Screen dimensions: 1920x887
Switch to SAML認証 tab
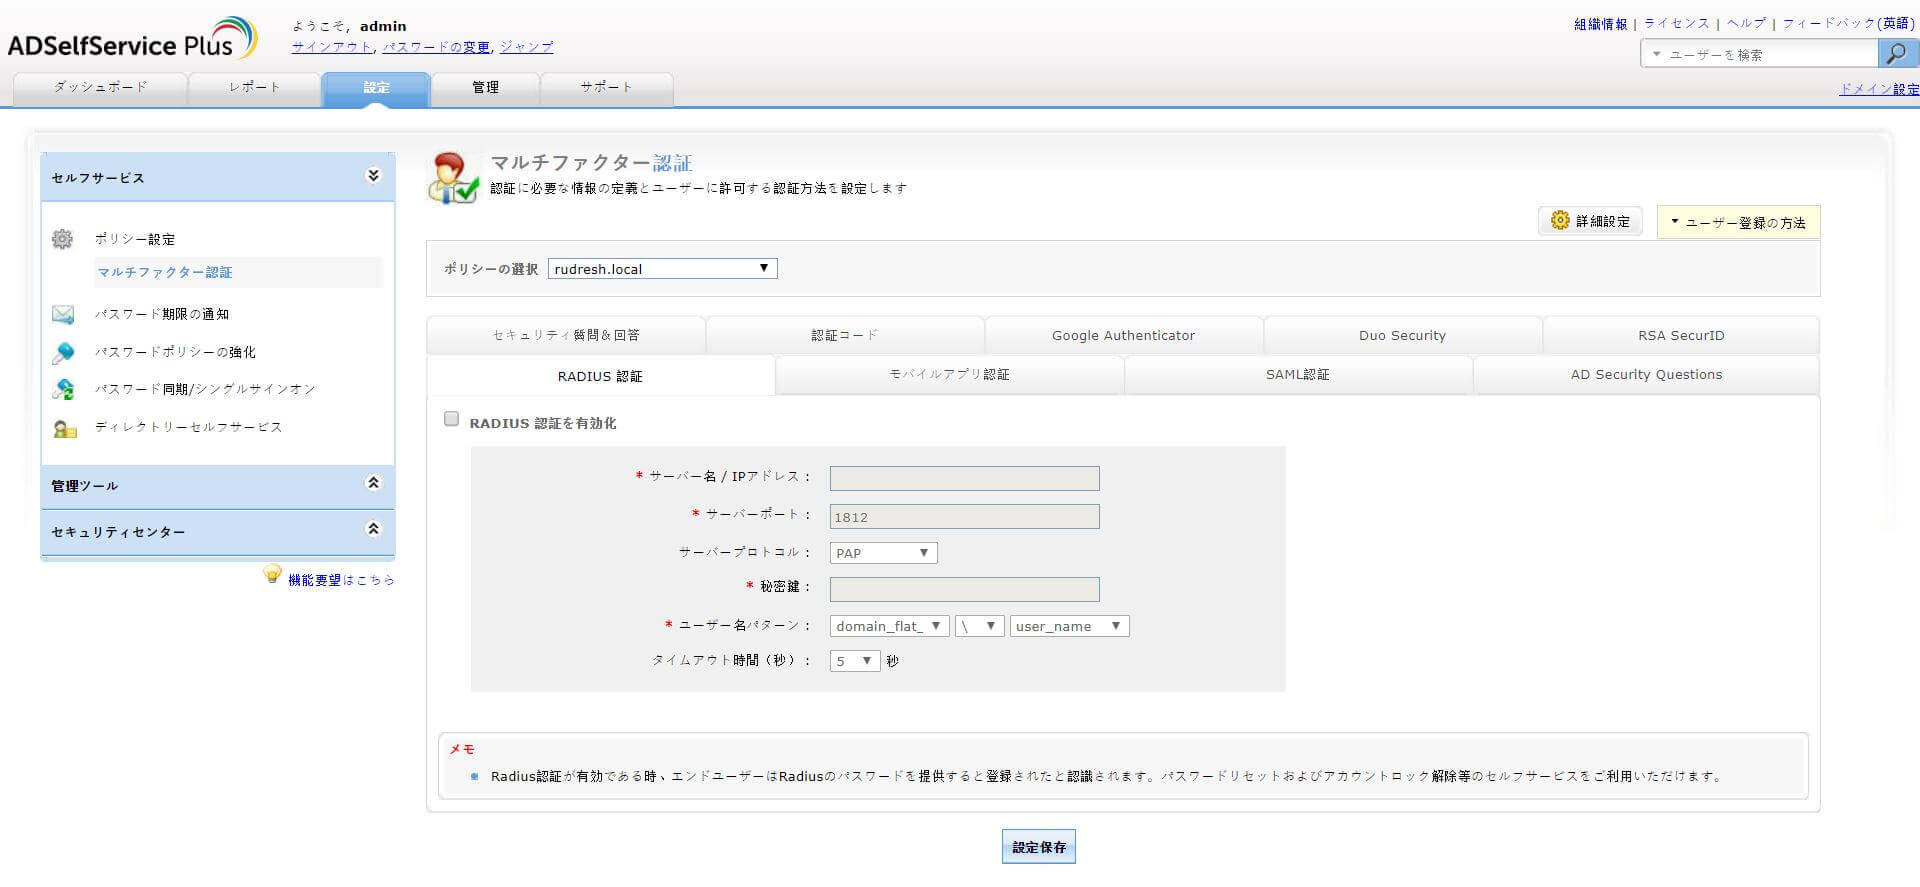pyautogui.click(x=1298, y=374)
